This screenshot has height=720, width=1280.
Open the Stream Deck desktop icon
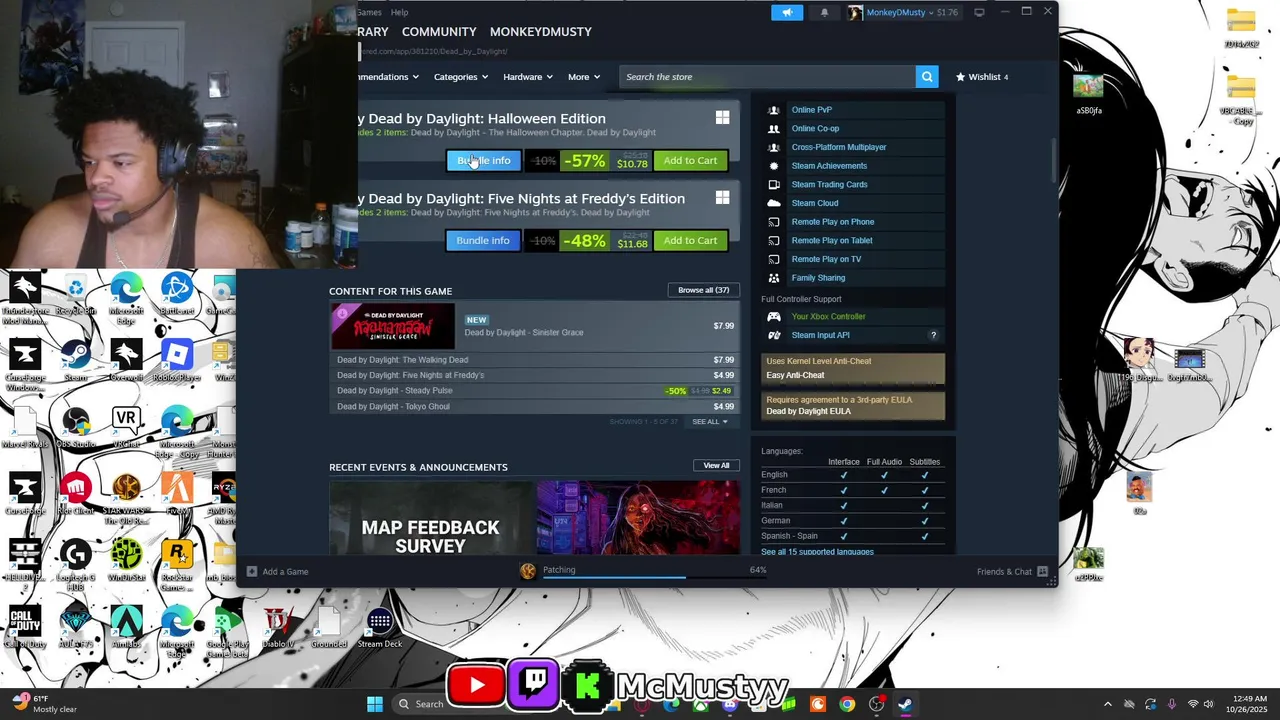tap(380, 628)
